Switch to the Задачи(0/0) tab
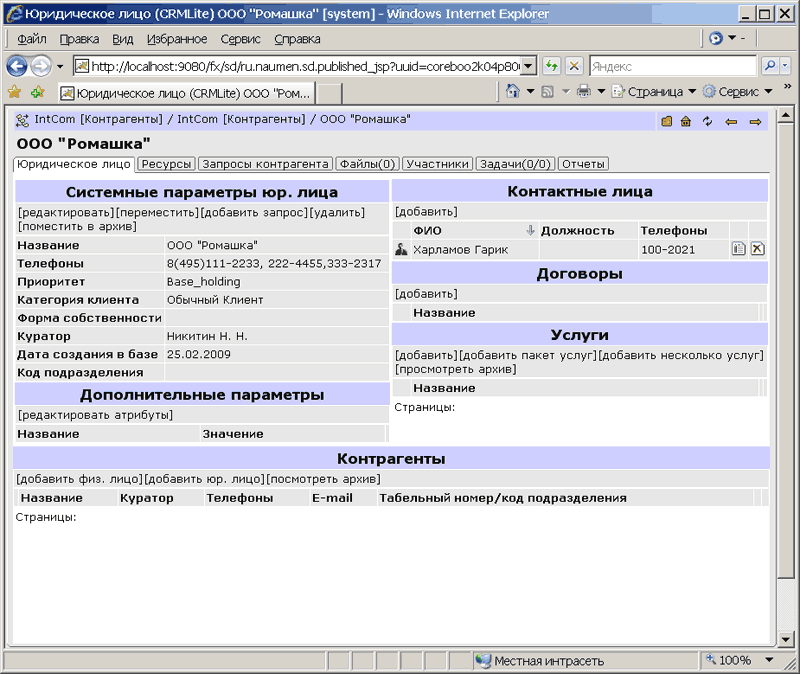 point(515,164)
